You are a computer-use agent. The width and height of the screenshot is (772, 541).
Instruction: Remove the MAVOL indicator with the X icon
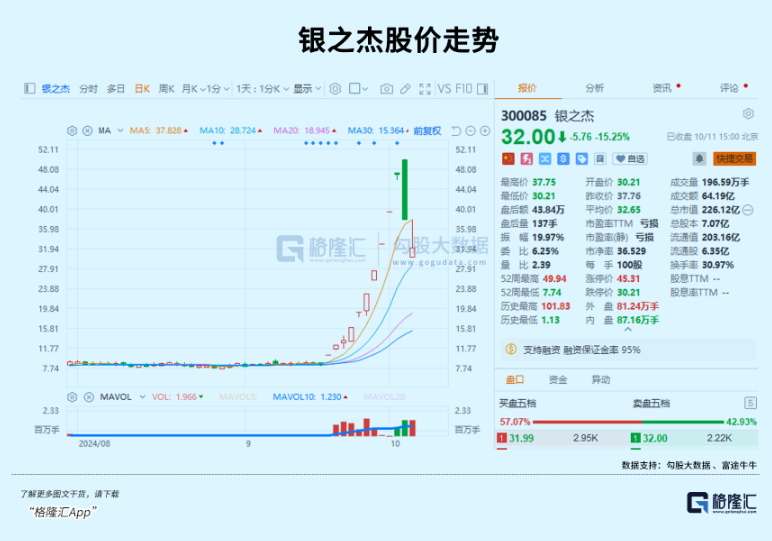click(x=89, y=397)
